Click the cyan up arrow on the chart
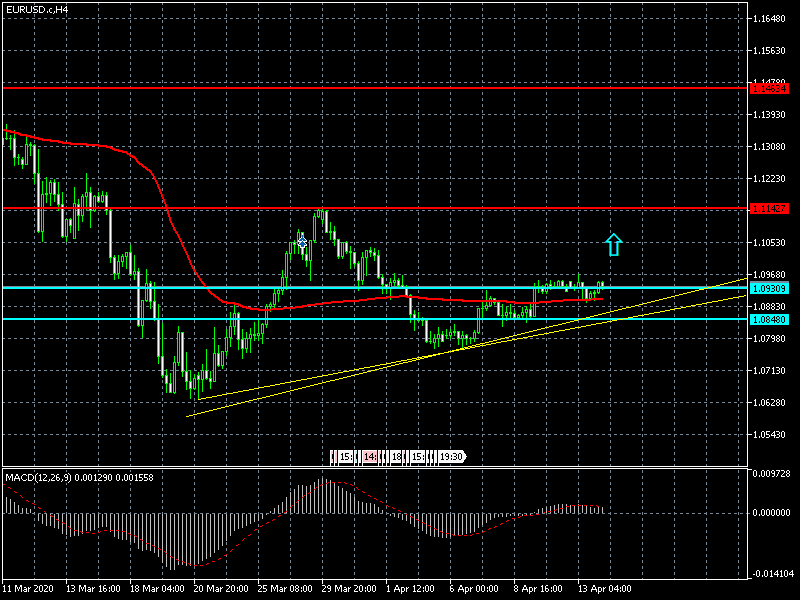This screenshot has height=600, width=800. click(614, 244)
